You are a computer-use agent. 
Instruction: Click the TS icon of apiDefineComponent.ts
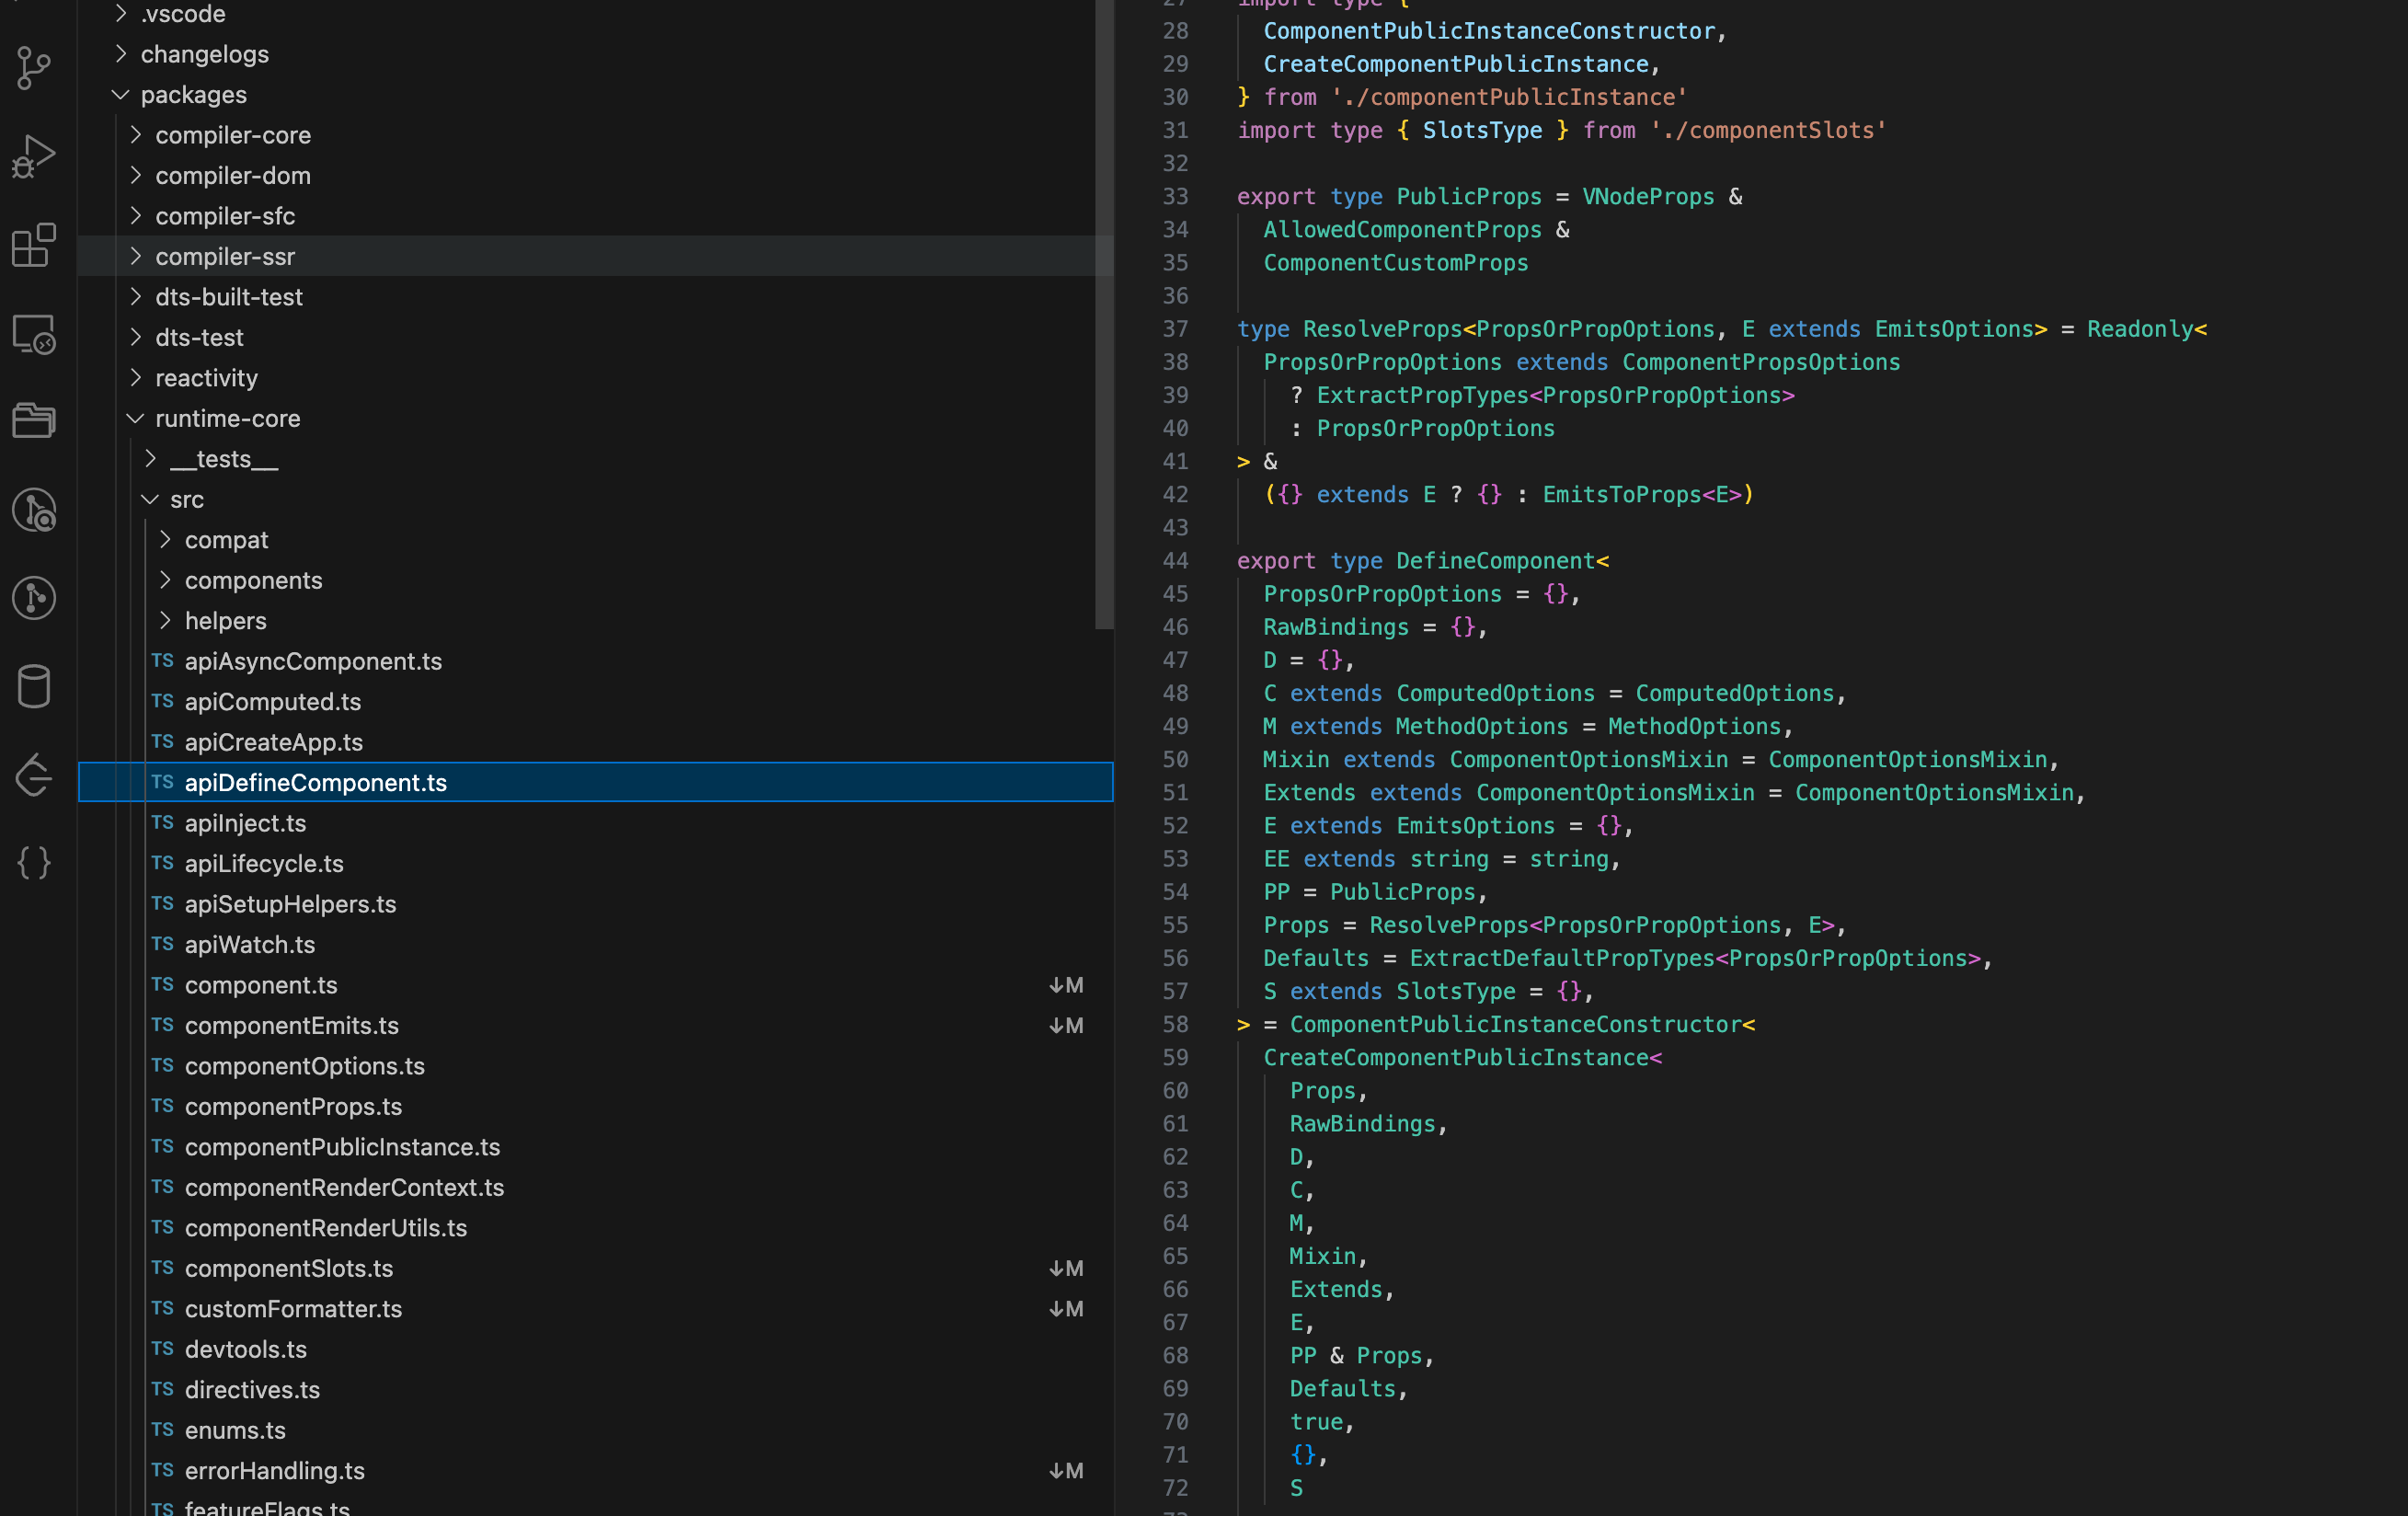click(162, 782)
